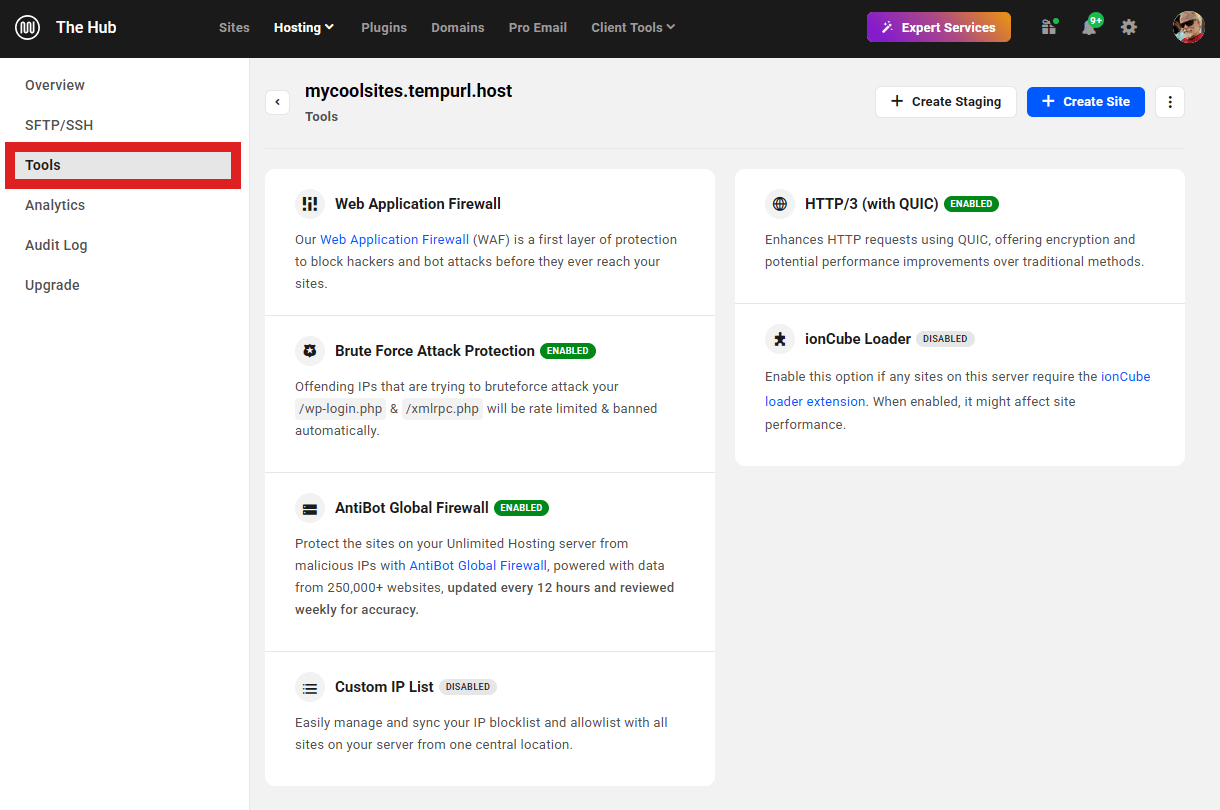
Task: Click the Create Staging button
Action: pos(946,101)
